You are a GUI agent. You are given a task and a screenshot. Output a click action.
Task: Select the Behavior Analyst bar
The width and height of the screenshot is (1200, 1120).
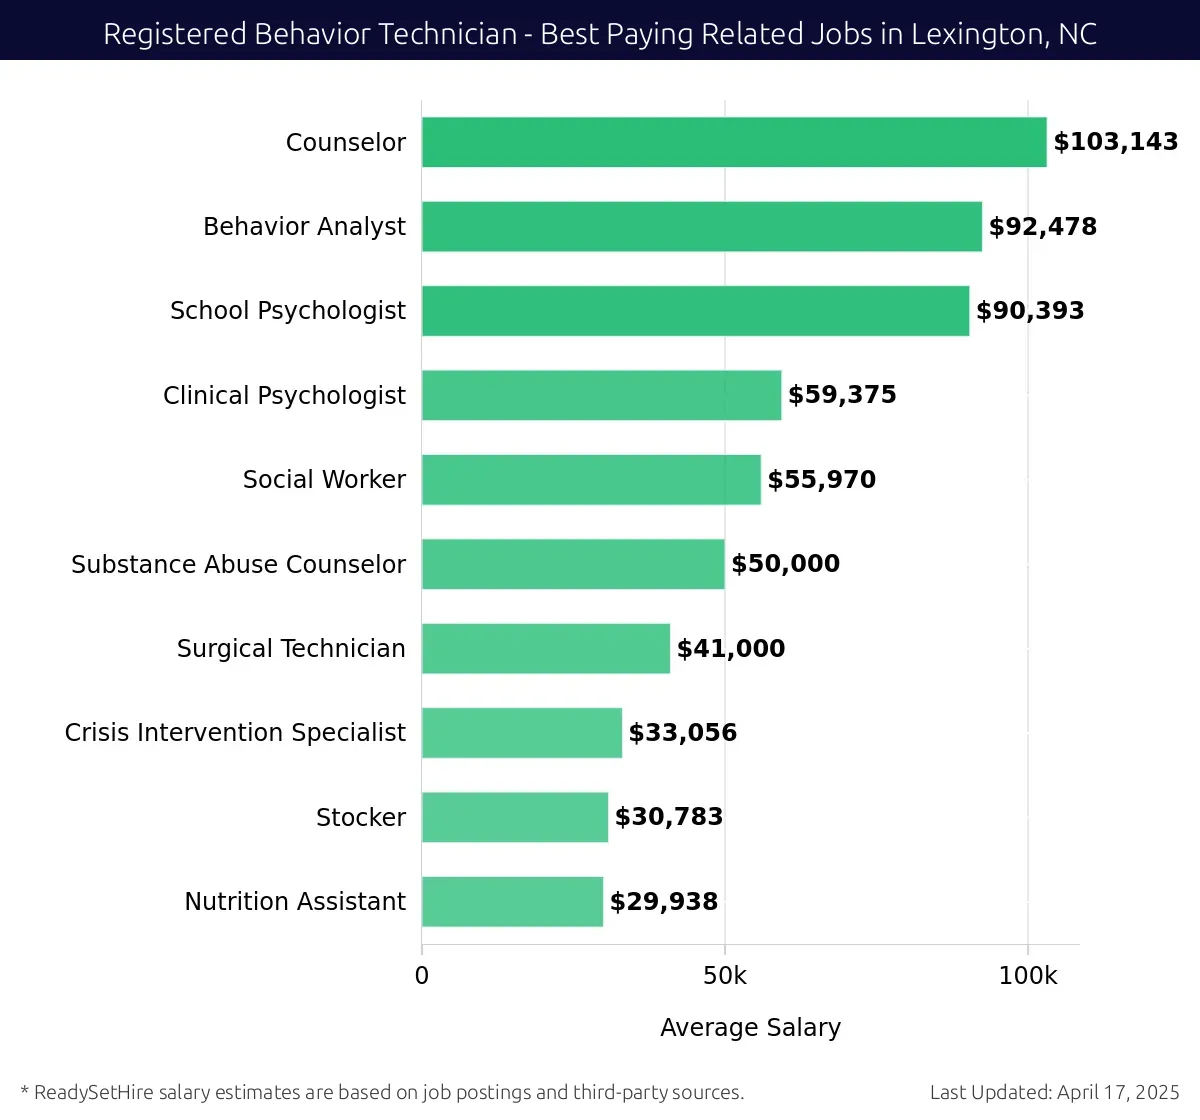[x=700, y=226]
